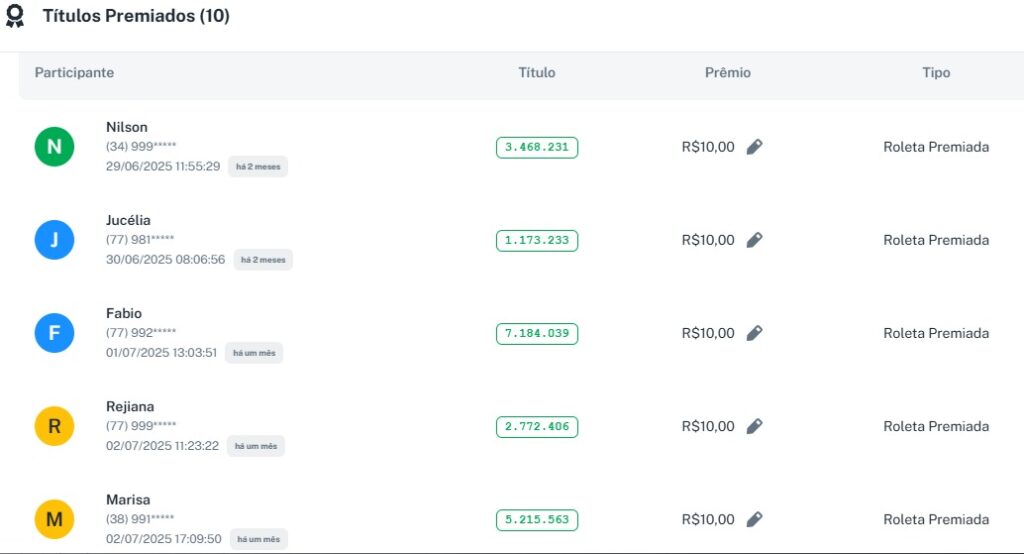This screenshot has height=554, width=1024.
Task: Click the Título column header
Action: [537, 73]
